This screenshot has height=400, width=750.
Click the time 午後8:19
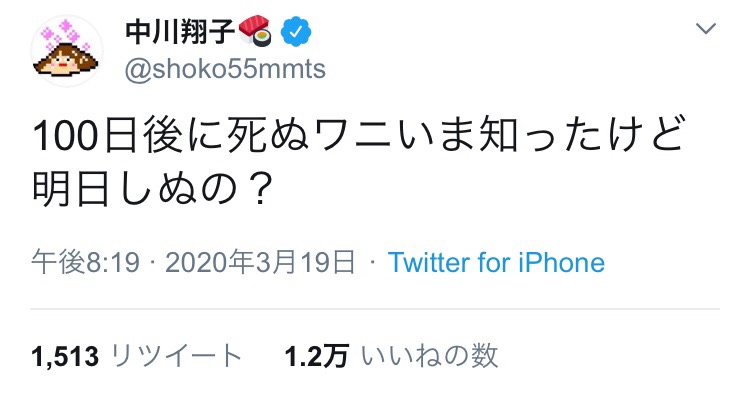point(86,263)
